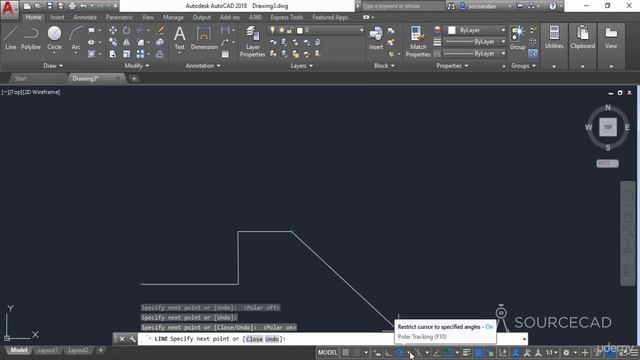Viewport: 640px width, 360px height.
Task: Click the command line input field
Action: (x=331, y=339)
